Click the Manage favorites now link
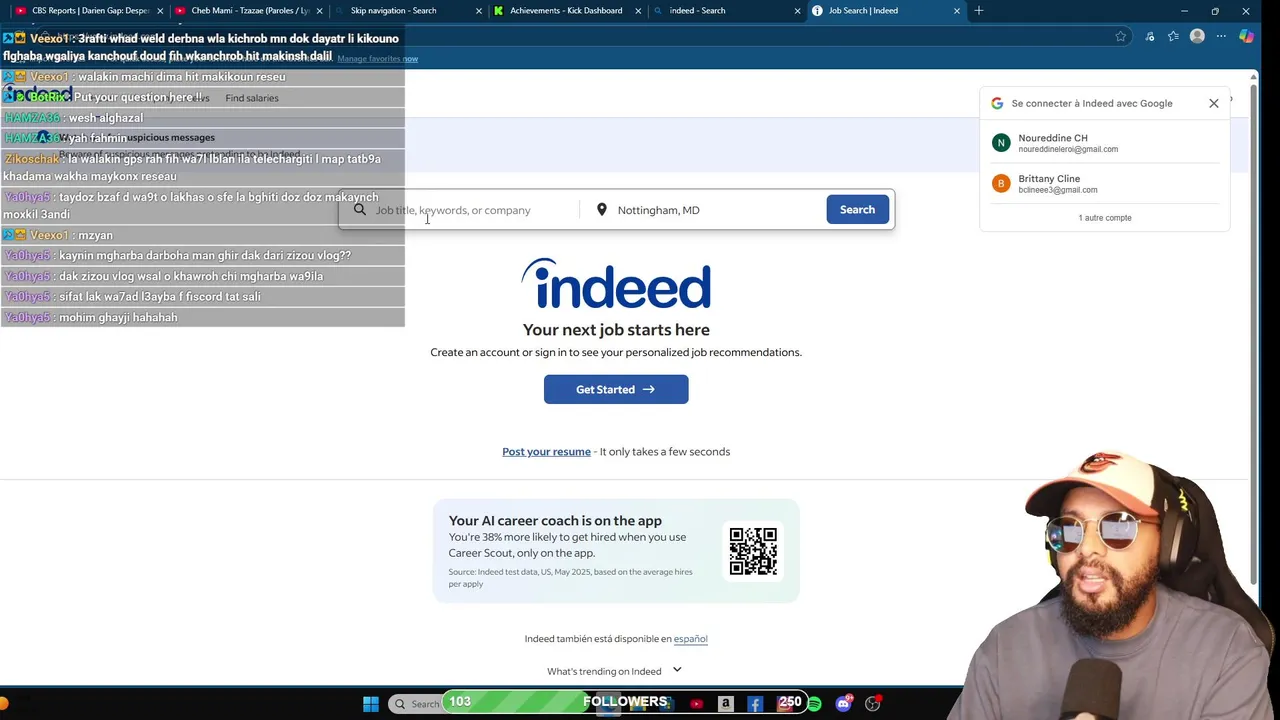The image size is (1280, 720). click(x=377, y=59)
